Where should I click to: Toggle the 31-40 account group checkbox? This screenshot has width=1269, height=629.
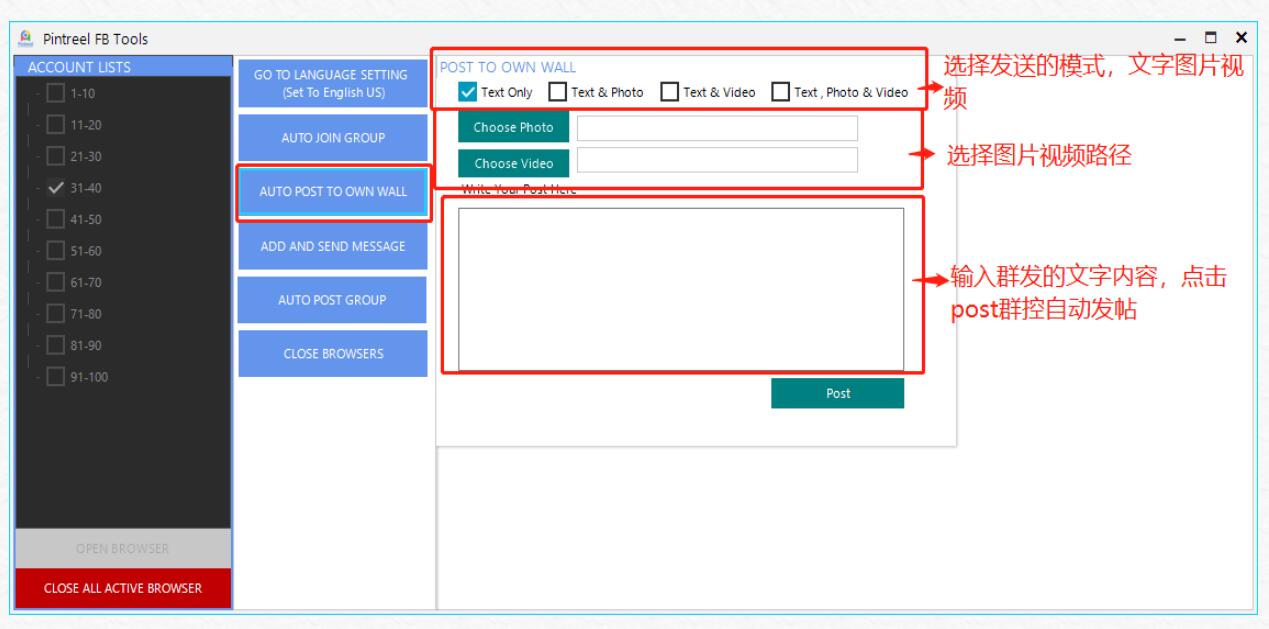[57, 188]
